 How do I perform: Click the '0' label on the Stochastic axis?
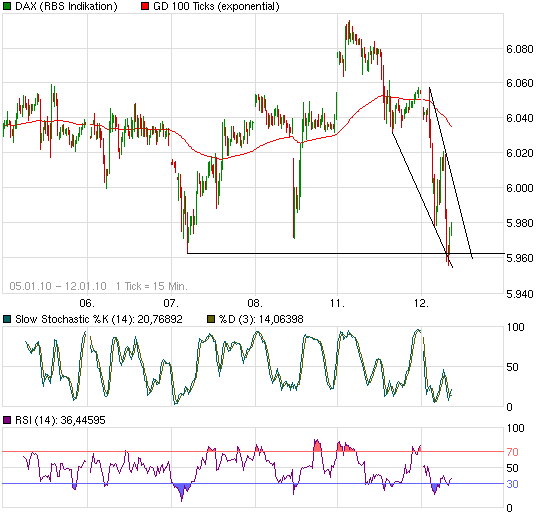pos(509,407)
